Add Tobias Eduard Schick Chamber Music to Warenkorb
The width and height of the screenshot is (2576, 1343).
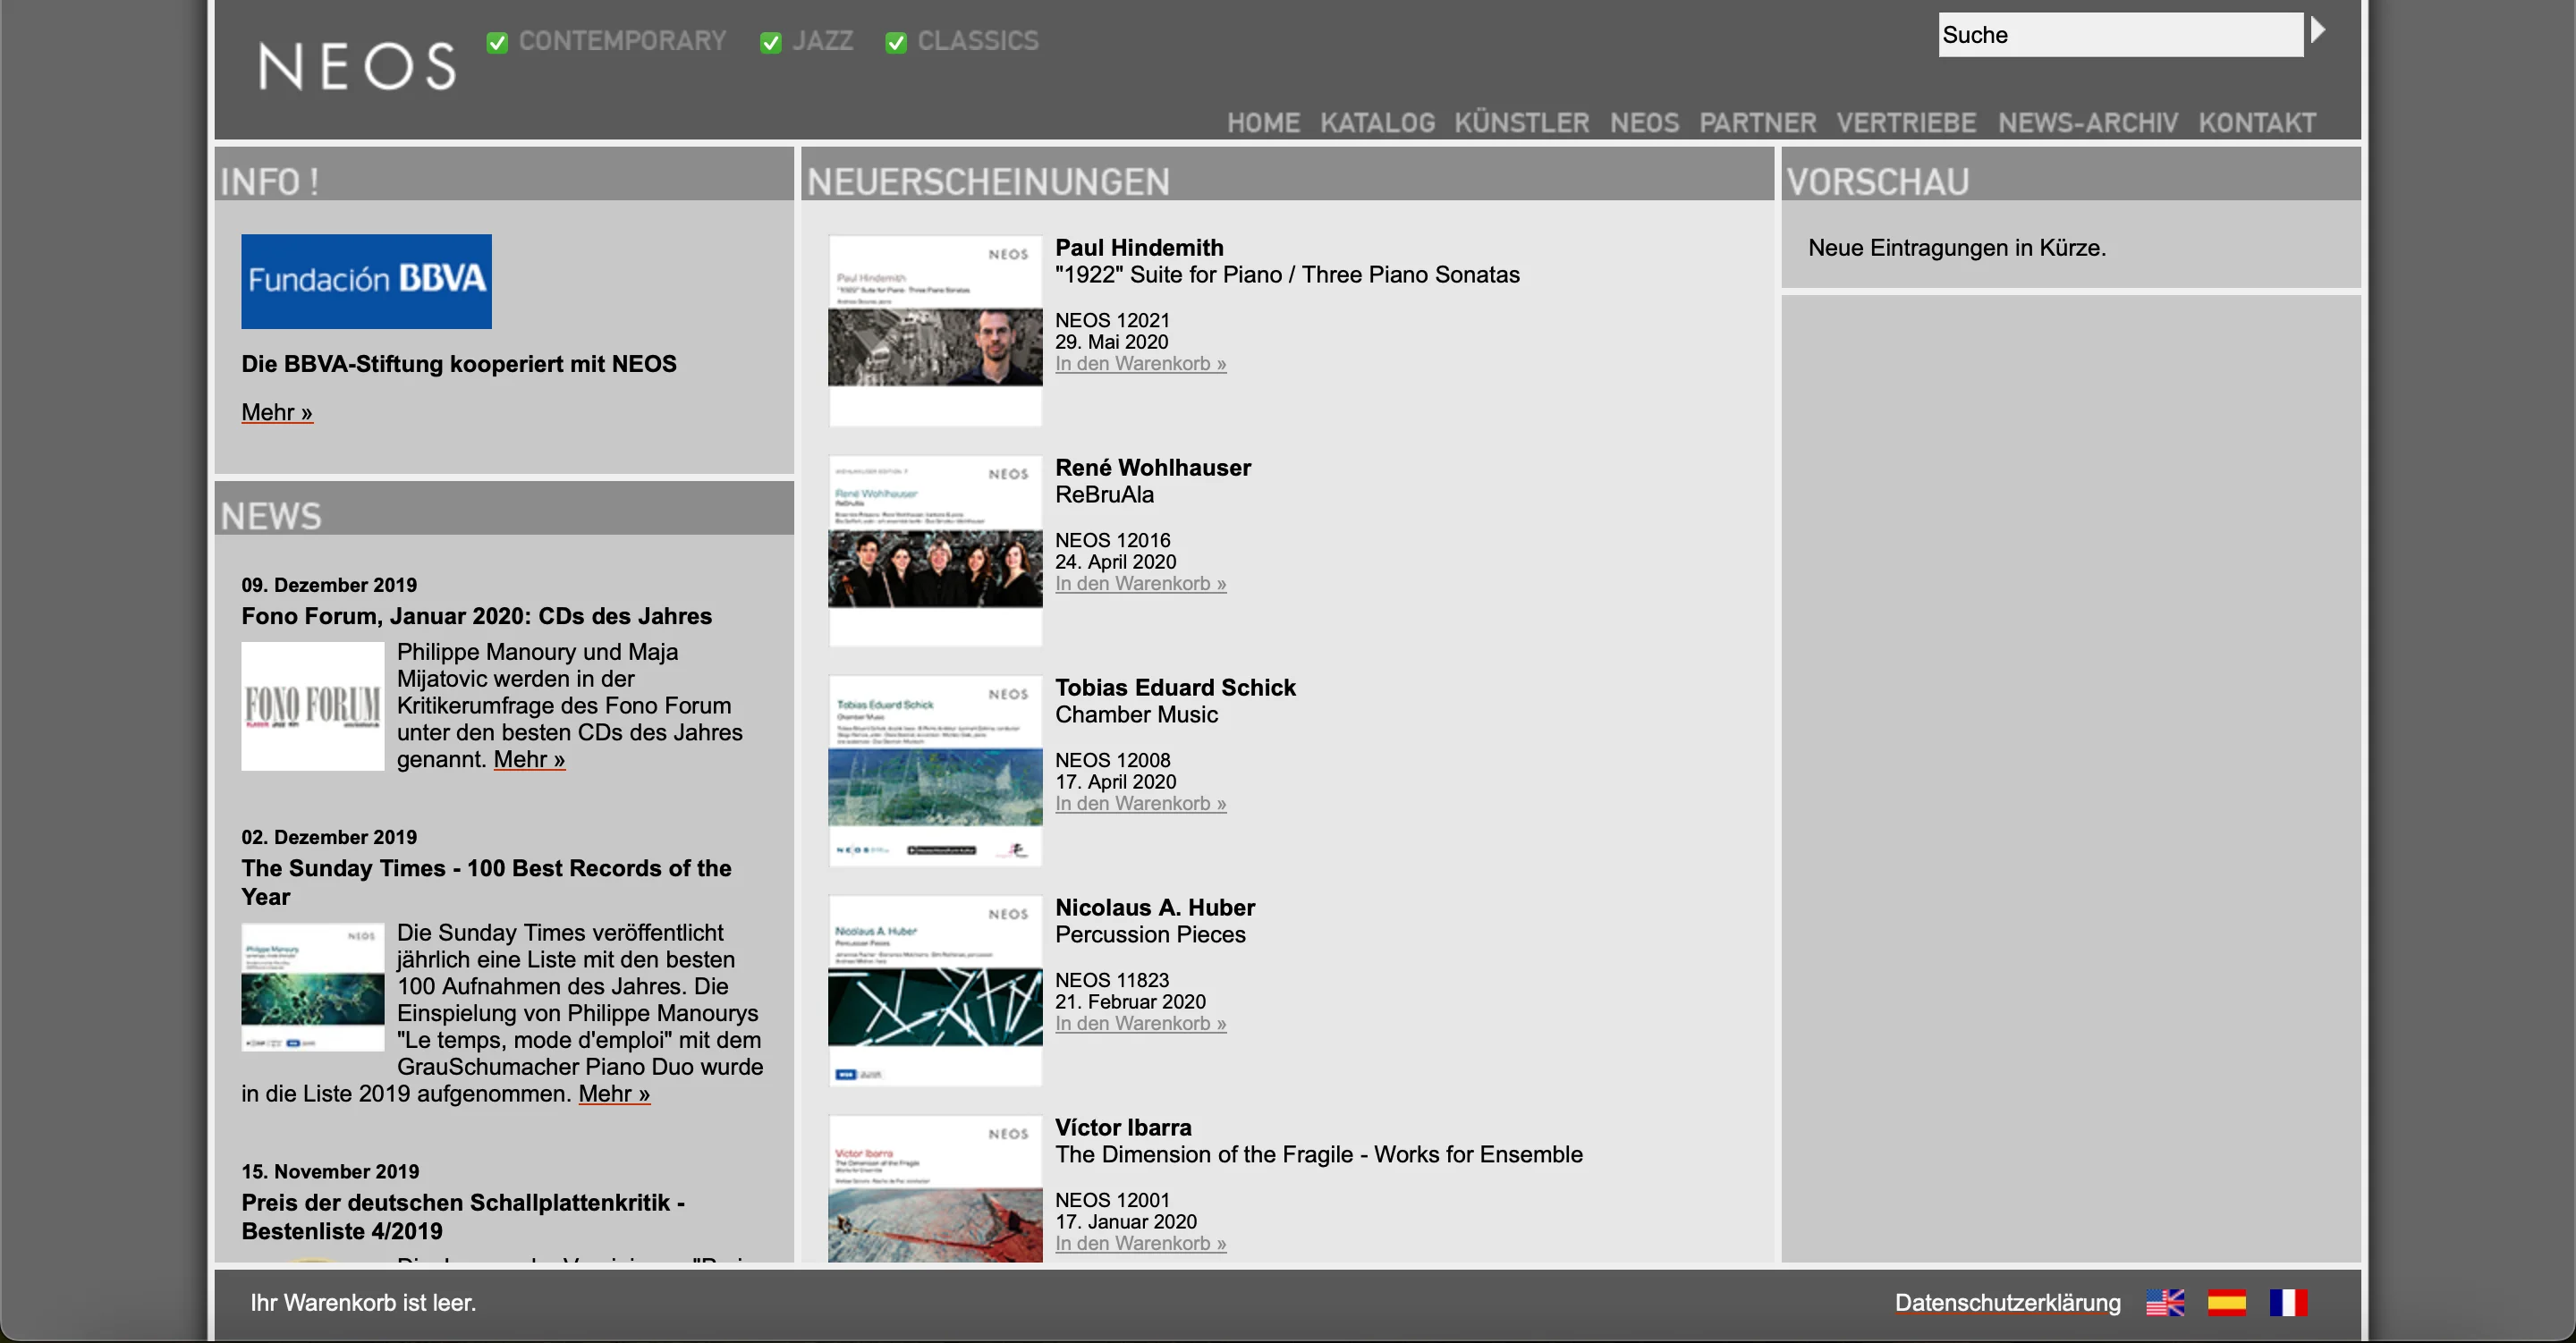1140,804
